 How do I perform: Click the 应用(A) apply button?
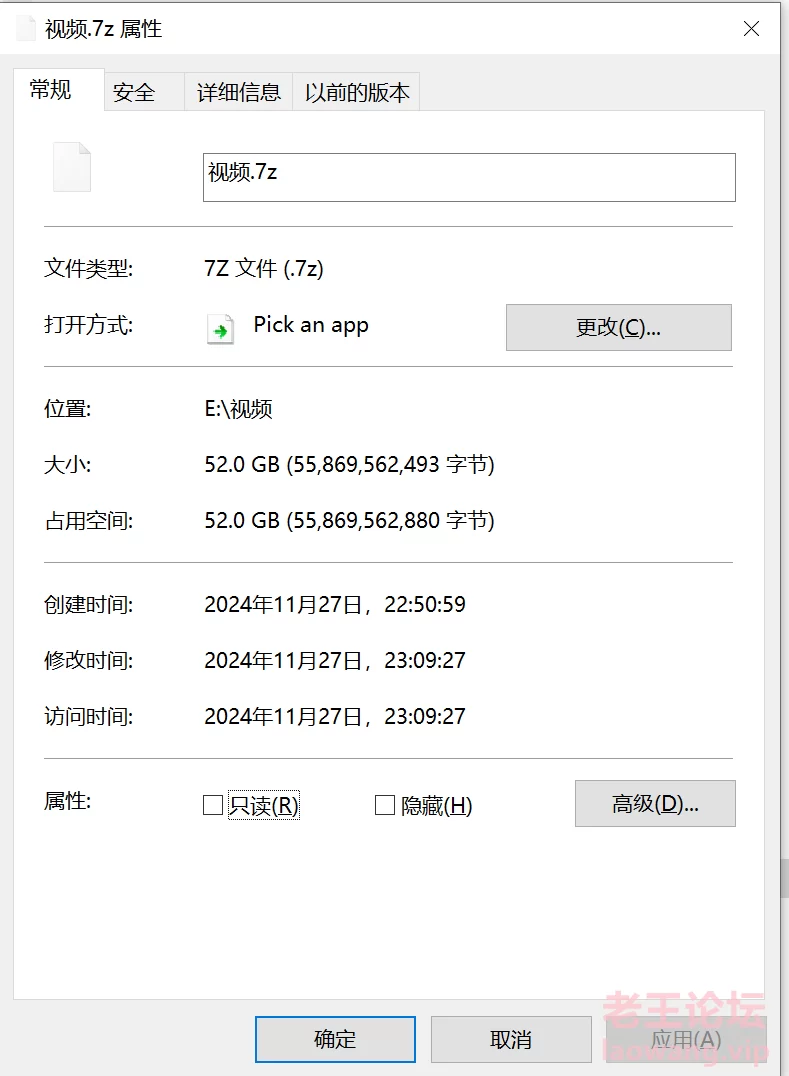click(685, 1040)
